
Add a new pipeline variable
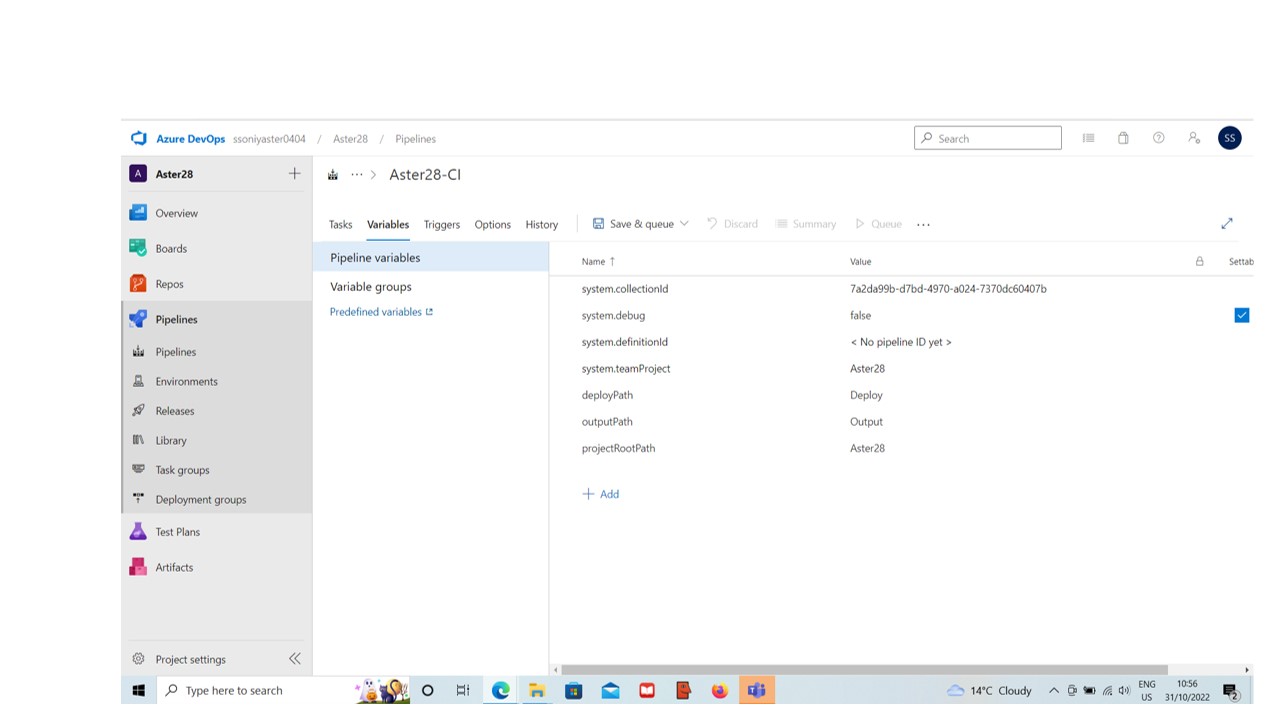click(x=601, y=494)
